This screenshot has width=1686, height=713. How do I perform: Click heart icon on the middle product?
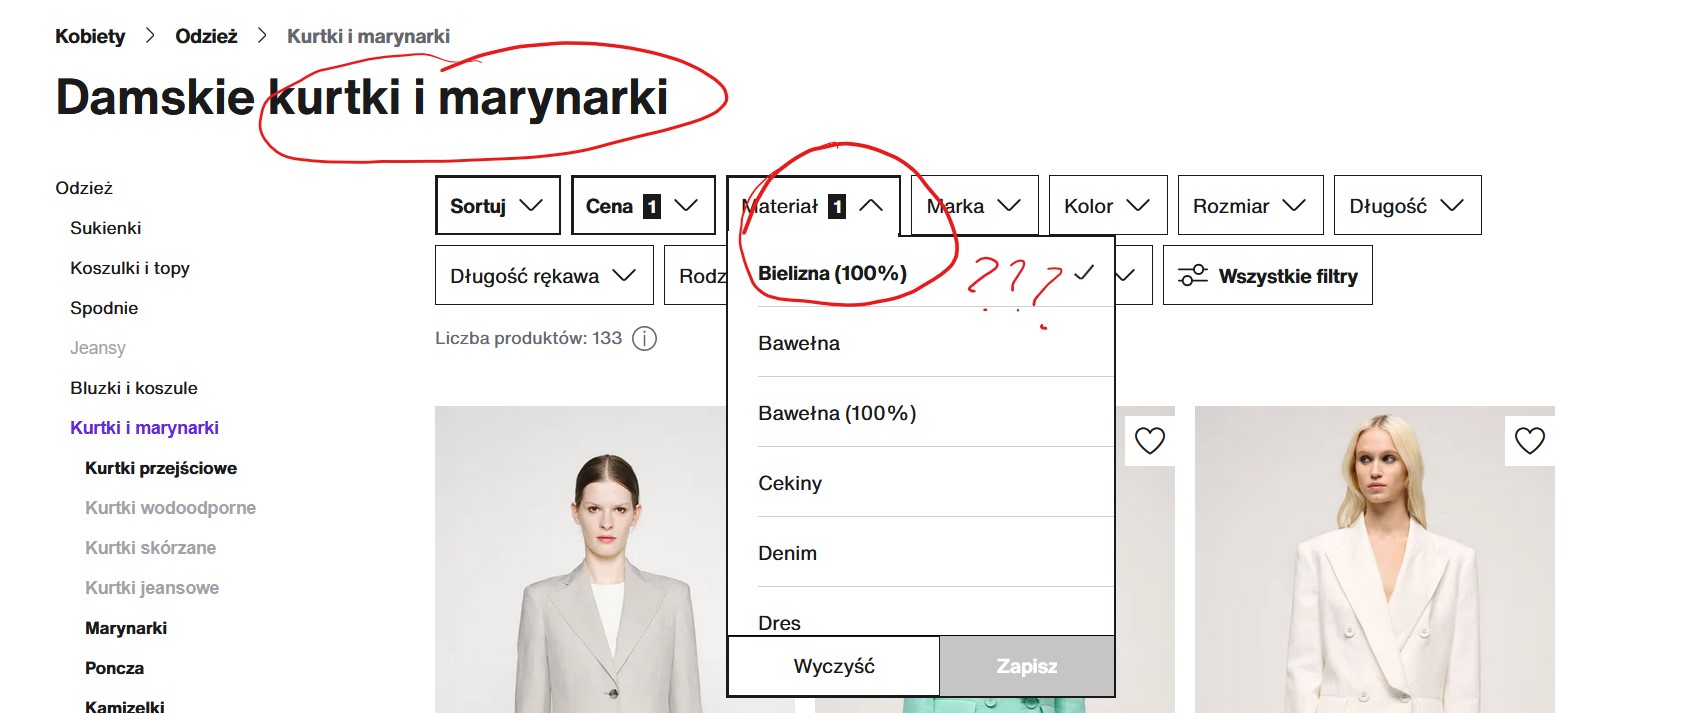[x=1149, y=440]
